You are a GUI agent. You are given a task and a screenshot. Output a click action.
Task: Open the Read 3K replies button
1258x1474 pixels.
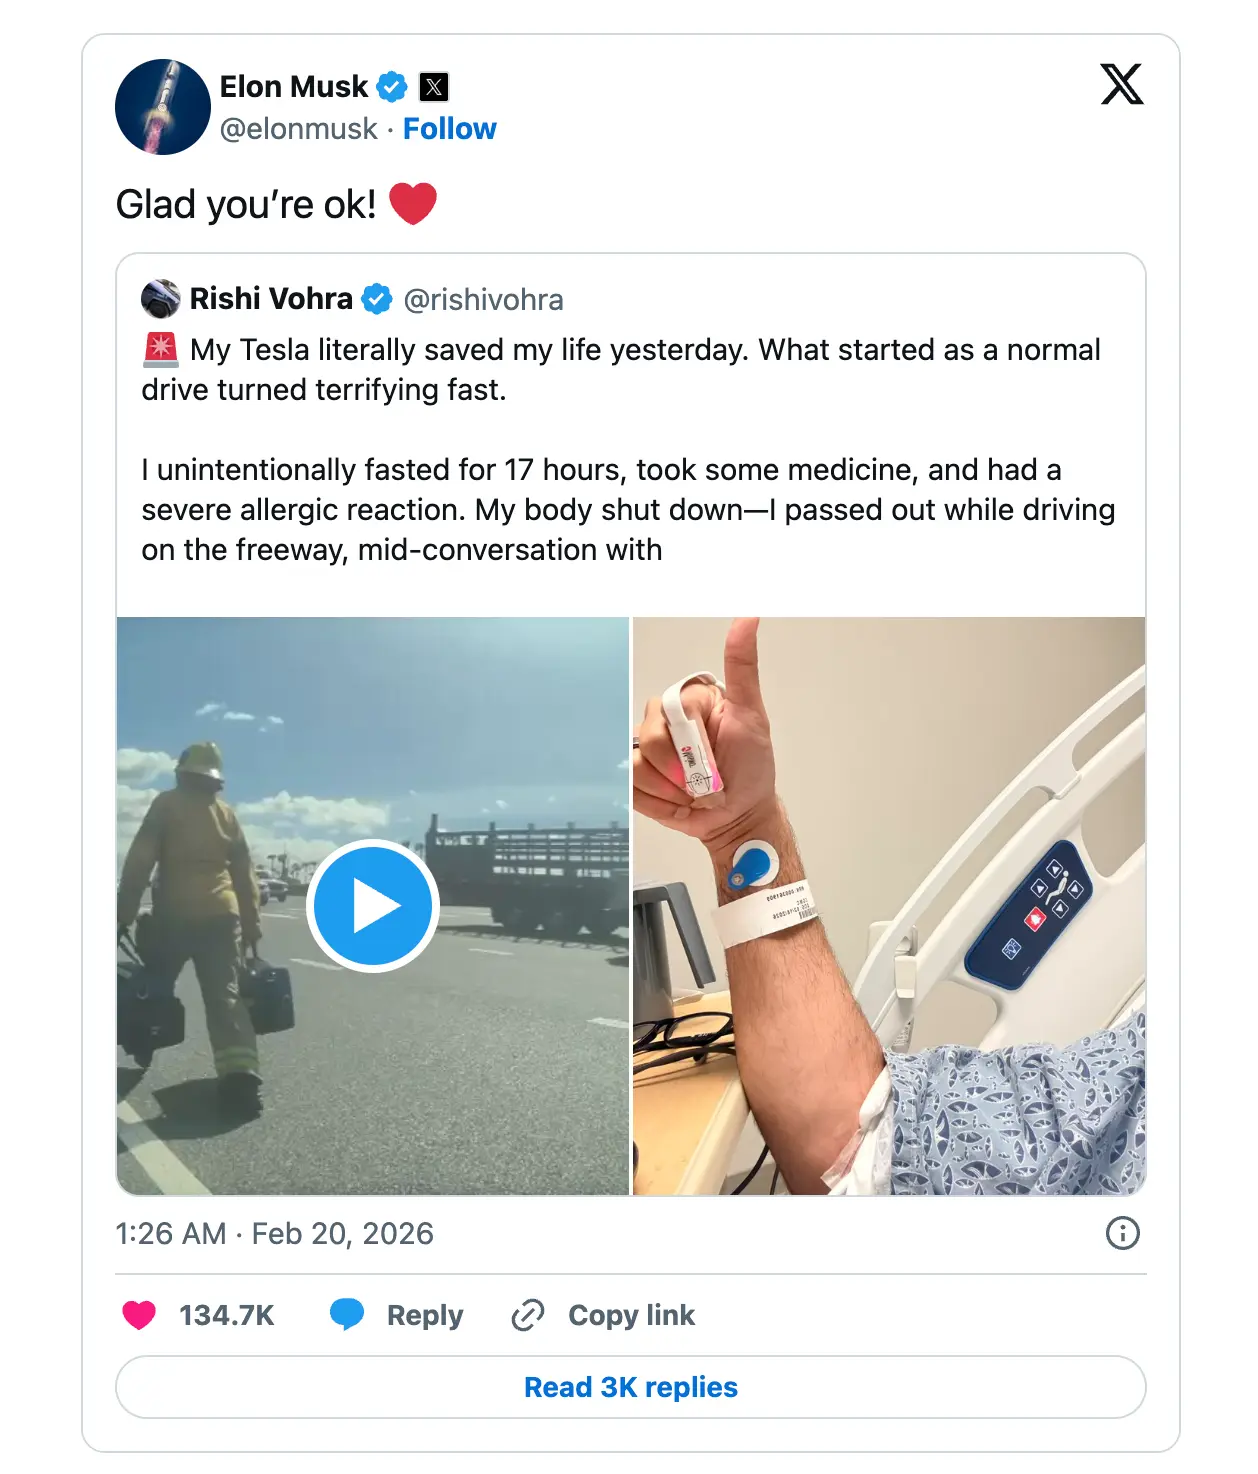click(x=631, y=1387)
